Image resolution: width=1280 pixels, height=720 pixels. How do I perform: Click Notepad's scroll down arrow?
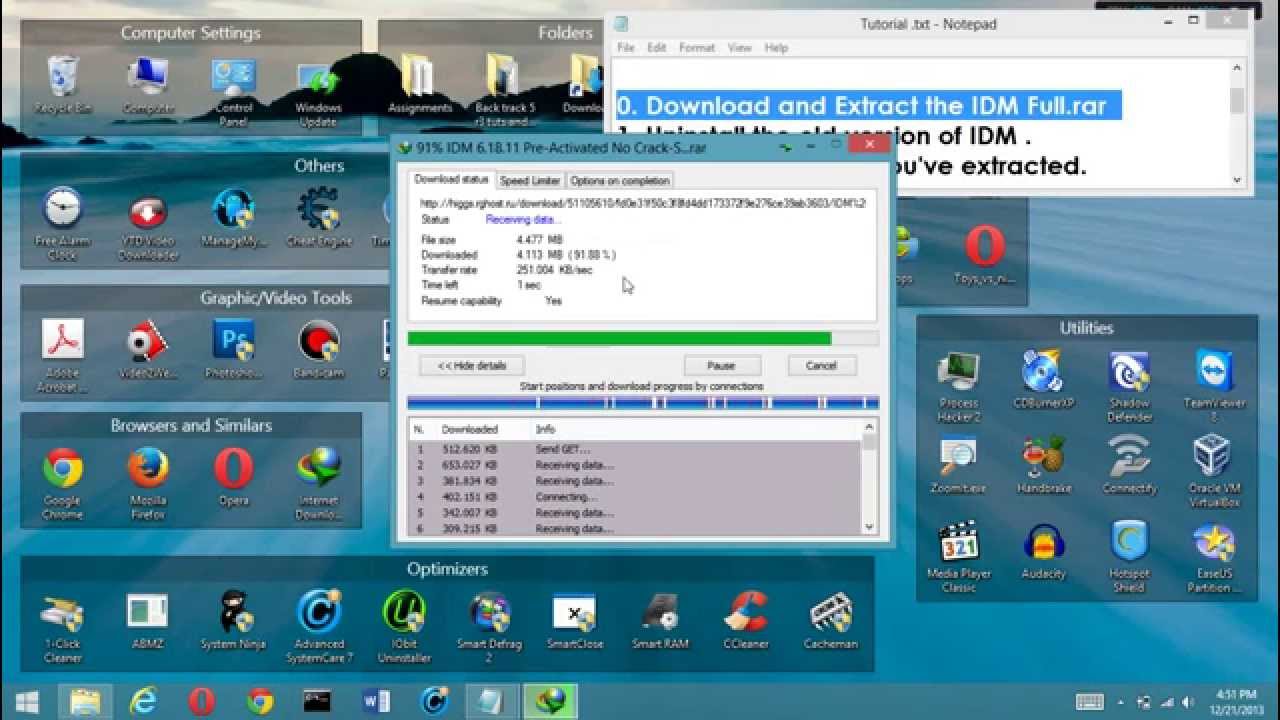tap(1237, 179)
